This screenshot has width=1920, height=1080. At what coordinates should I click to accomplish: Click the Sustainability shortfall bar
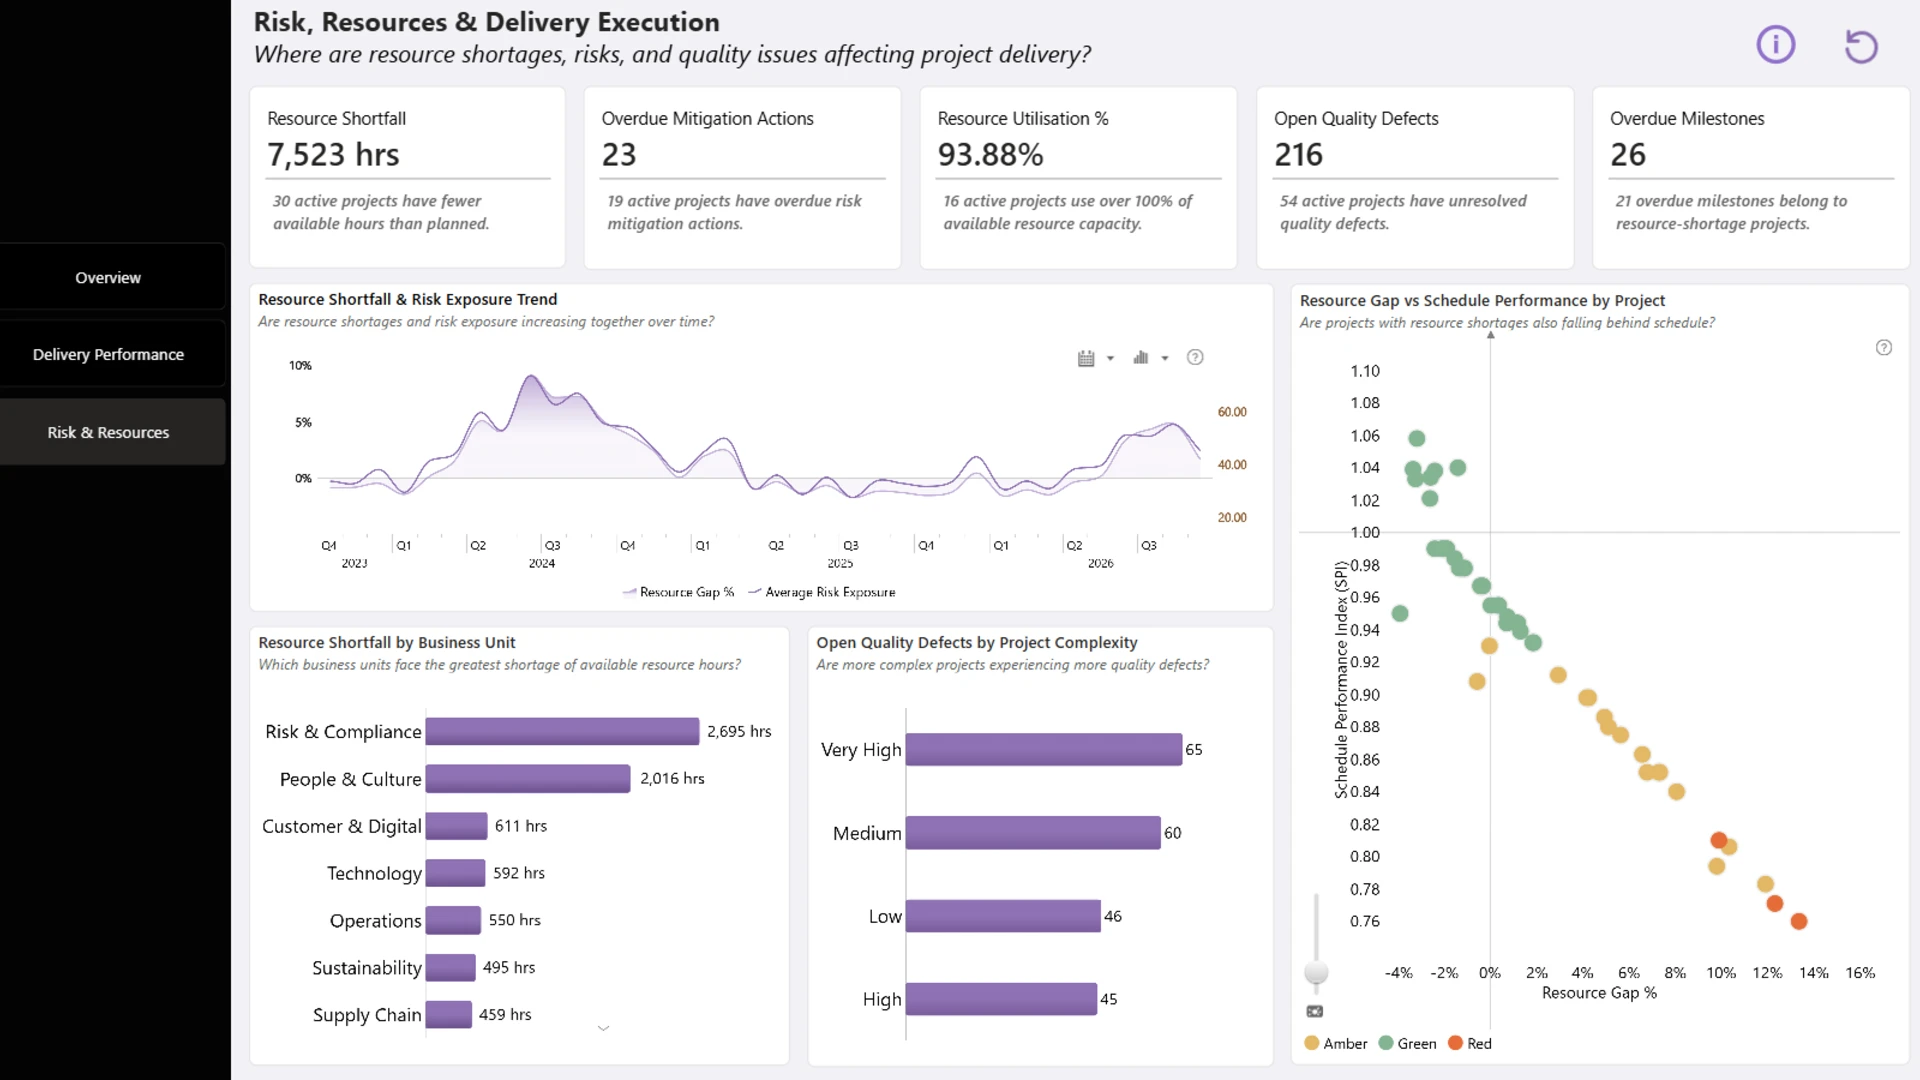[x=451, y=967]
